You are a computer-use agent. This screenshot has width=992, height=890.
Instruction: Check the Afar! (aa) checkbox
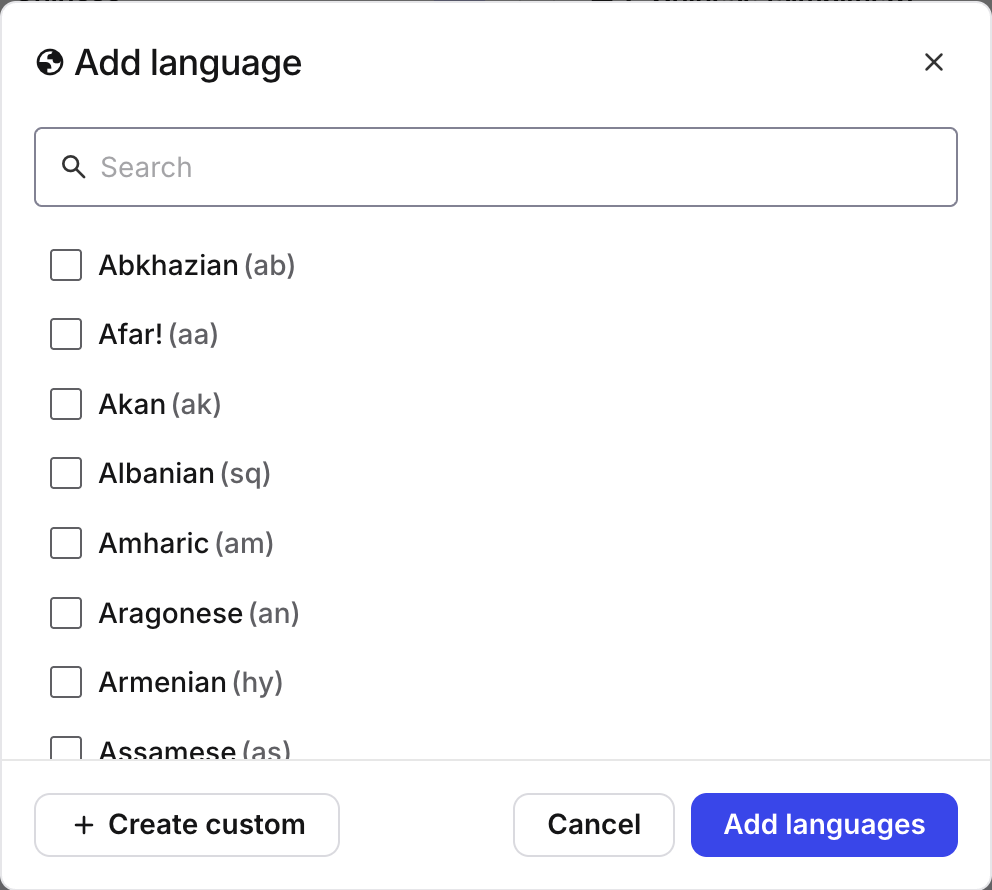tap(65, 334)
